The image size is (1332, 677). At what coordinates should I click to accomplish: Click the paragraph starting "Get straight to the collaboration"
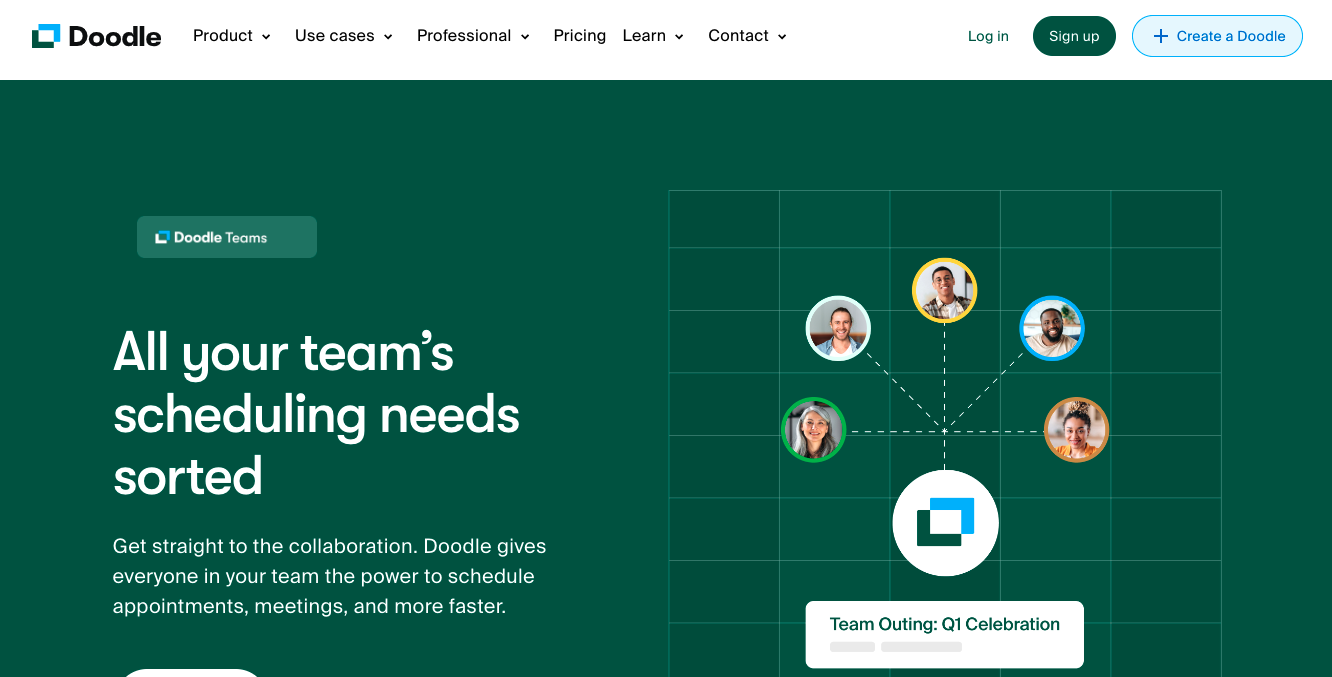click(330, 576)
